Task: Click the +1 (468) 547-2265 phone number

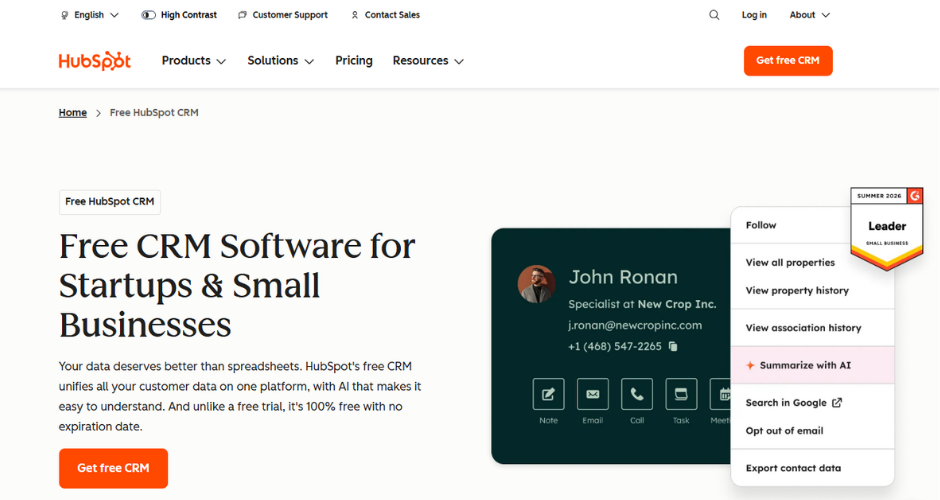Action: 614,347
